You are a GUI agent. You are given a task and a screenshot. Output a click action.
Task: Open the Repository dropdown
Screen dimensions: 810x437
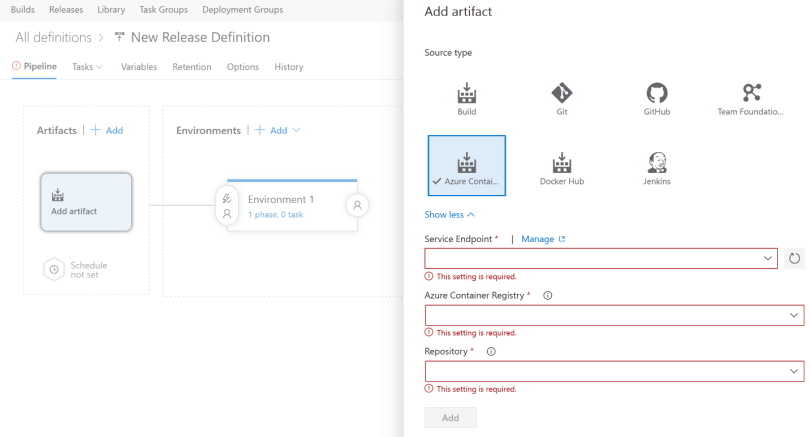(x=614, y=371)
